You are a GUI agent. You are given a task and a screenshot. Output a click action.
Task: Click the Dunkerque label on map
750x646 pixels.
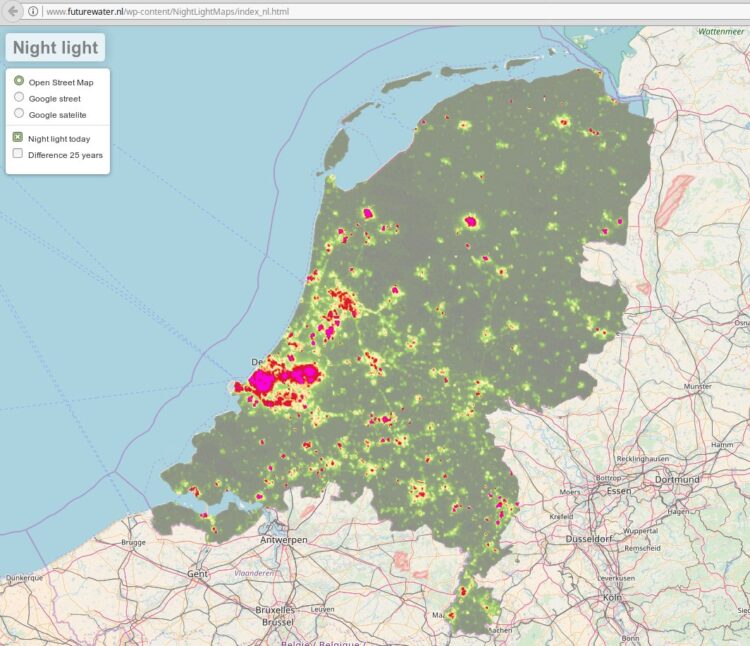24,578
